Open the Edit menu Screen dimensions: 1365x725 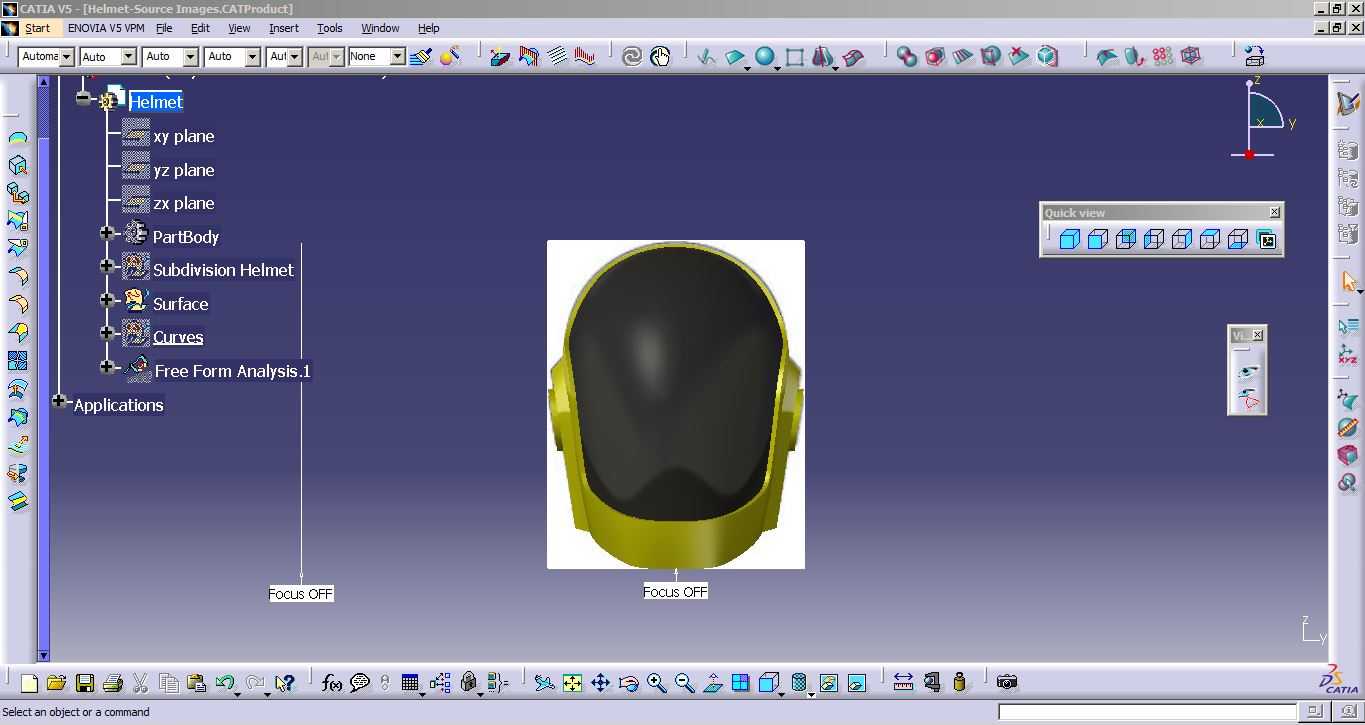point(200,28)
